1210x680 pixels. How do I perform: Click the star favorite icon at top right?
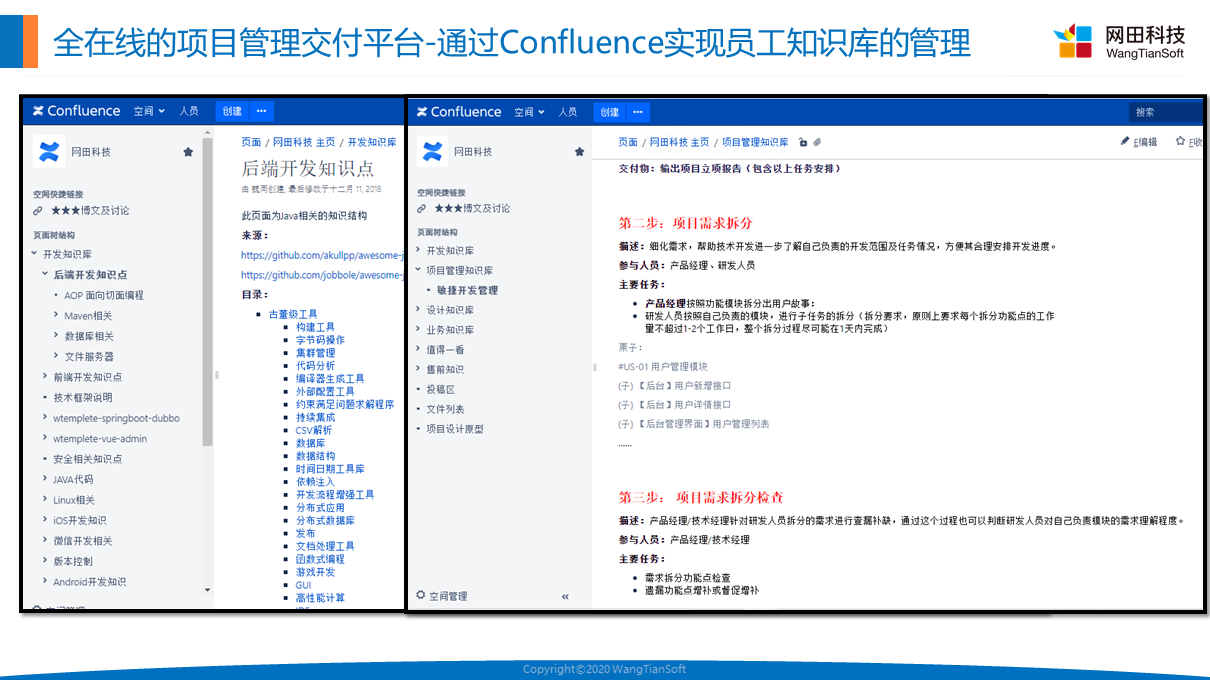(1181, 142)
